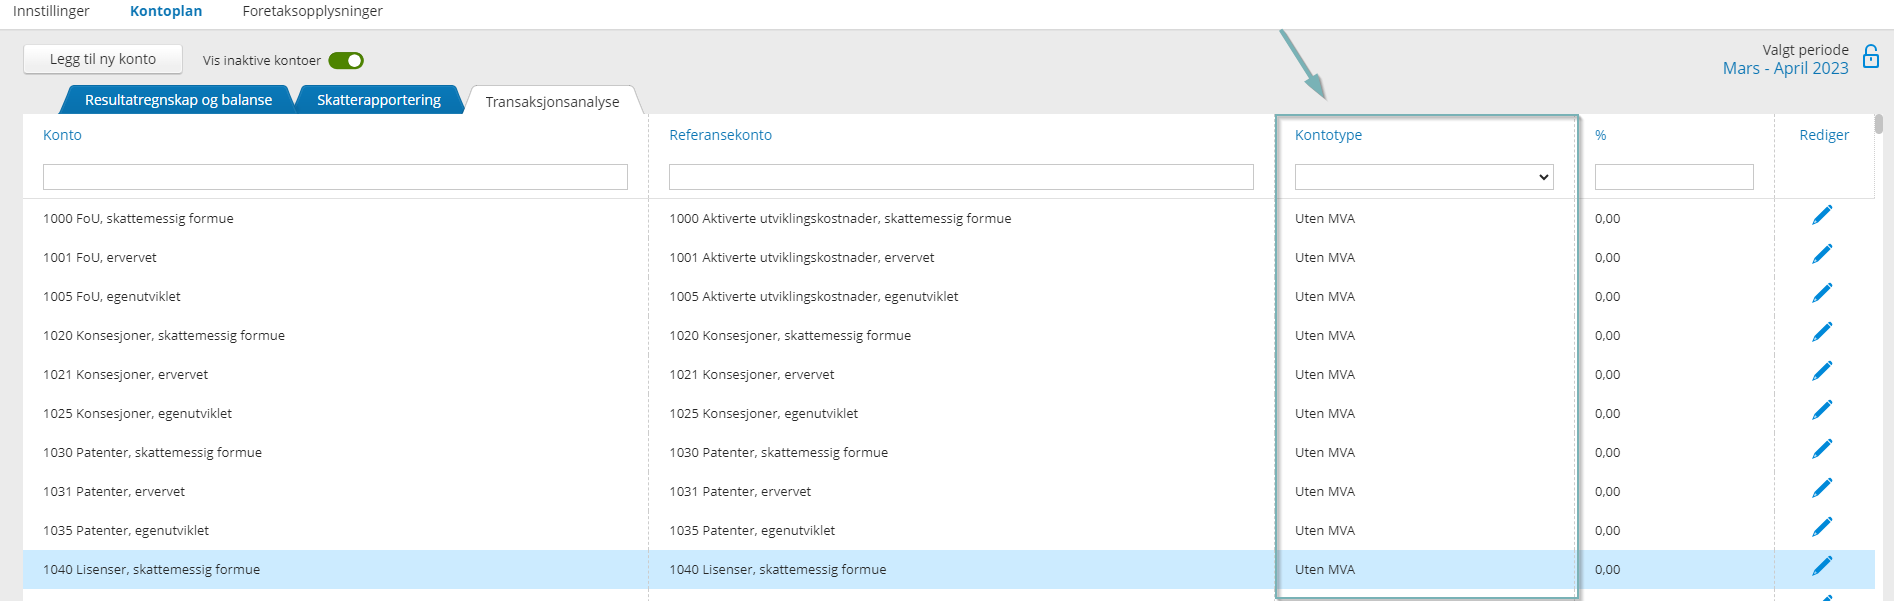The width and height of the screenshot is (1894, 601).
Task: Toggle Vis inaktive kontoer switch
Action: click(346, 61)
